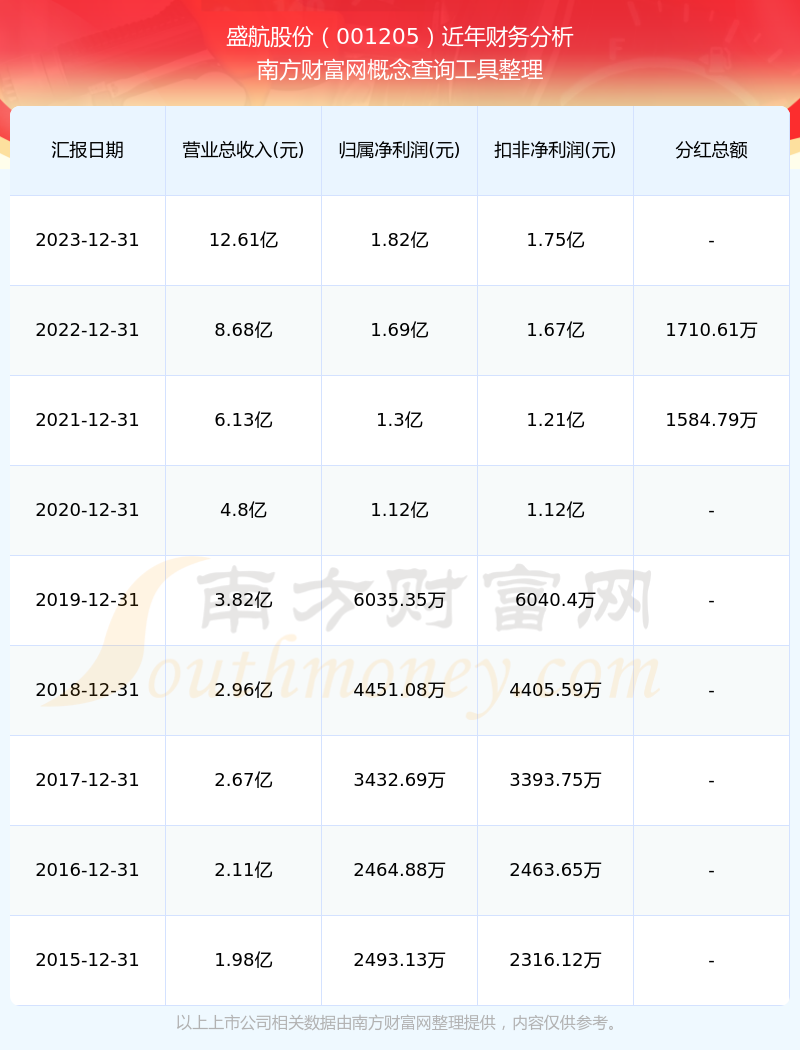
Task: Select the 分红总额 column header
Action: coord(712,150)
